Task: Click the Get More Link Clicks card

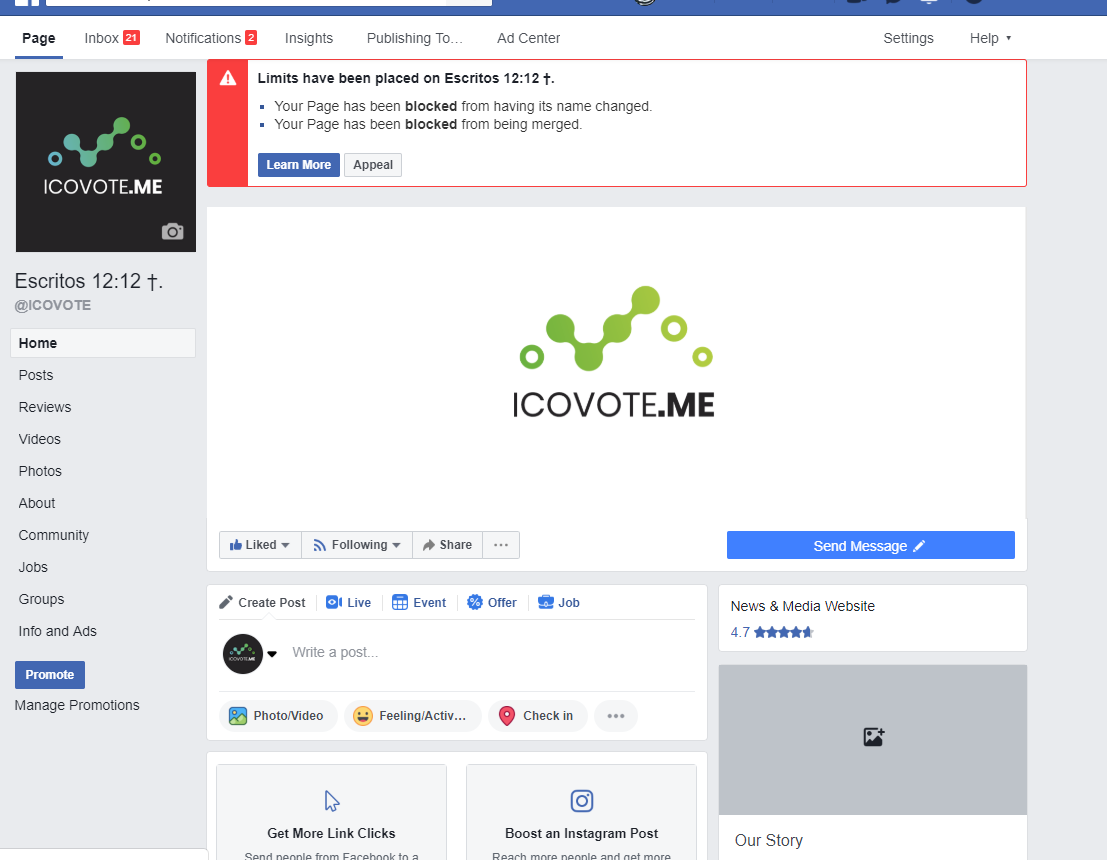Action: tap(332, 812)
